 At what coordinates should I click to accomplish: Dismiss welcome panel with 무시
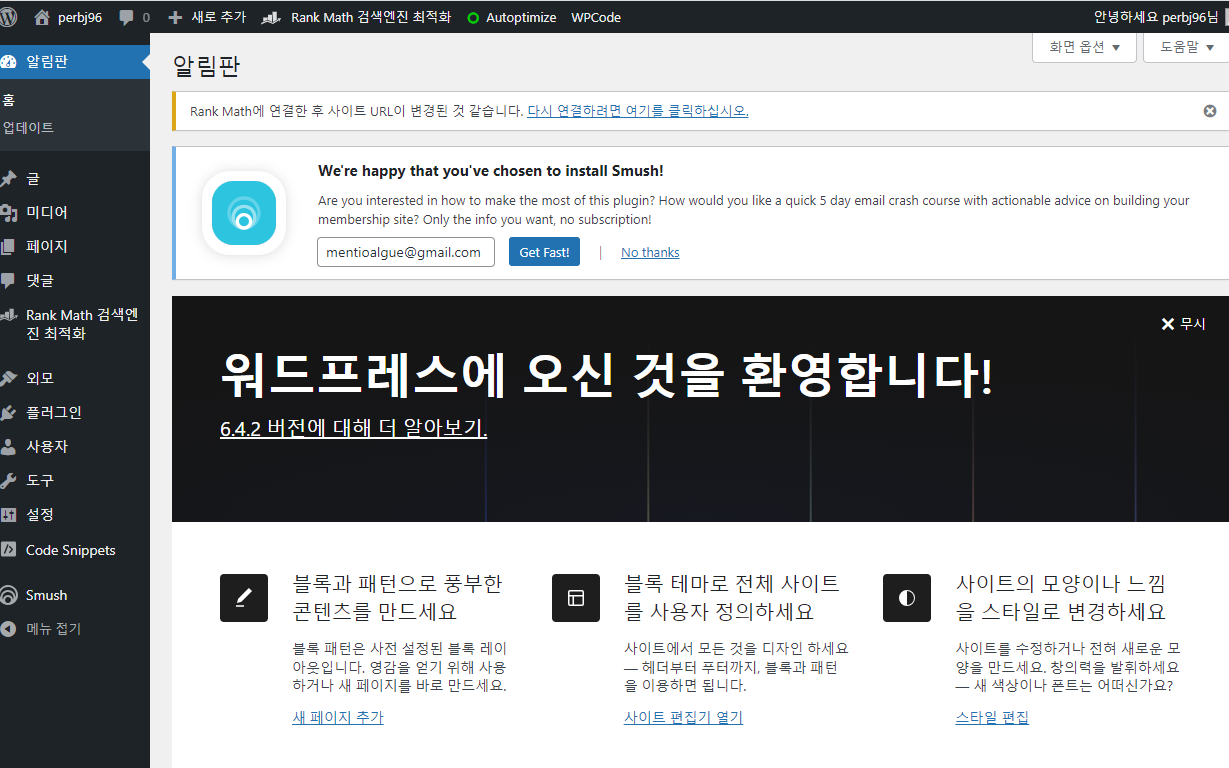point(1183,324)
